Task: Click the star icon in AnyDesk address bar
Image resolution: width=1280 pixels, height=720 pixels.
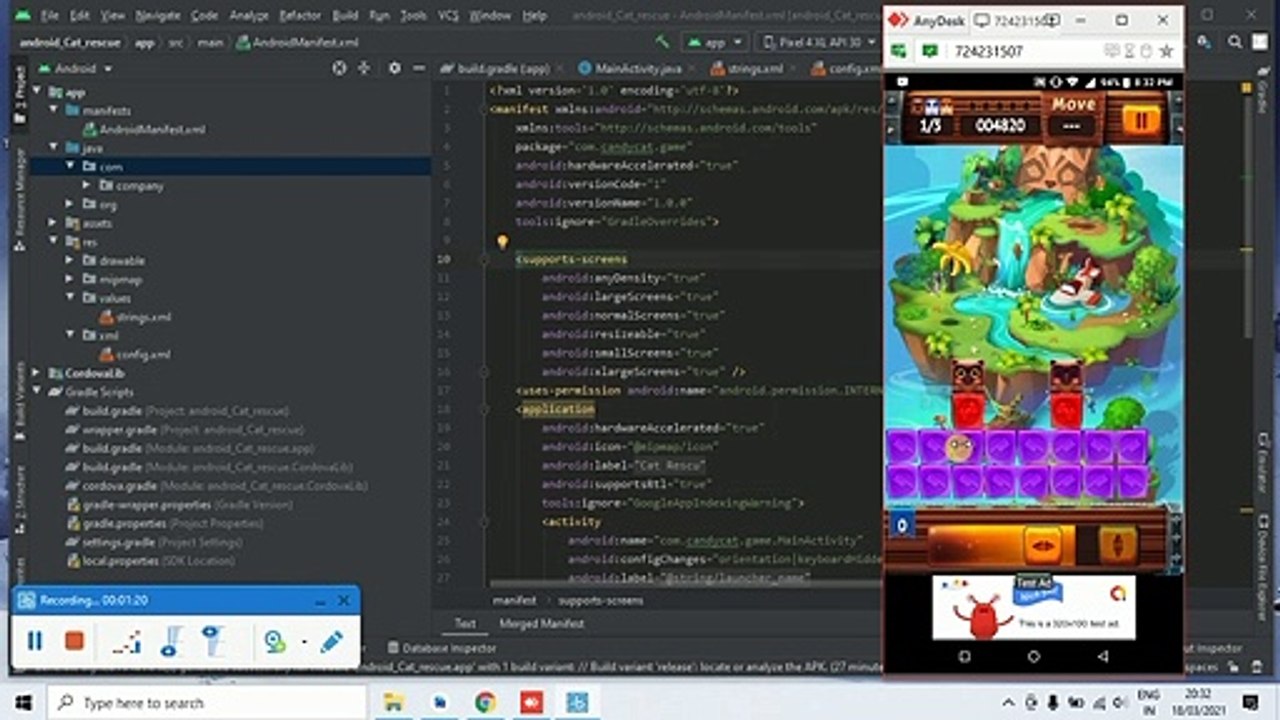Action: (1165, 51)
